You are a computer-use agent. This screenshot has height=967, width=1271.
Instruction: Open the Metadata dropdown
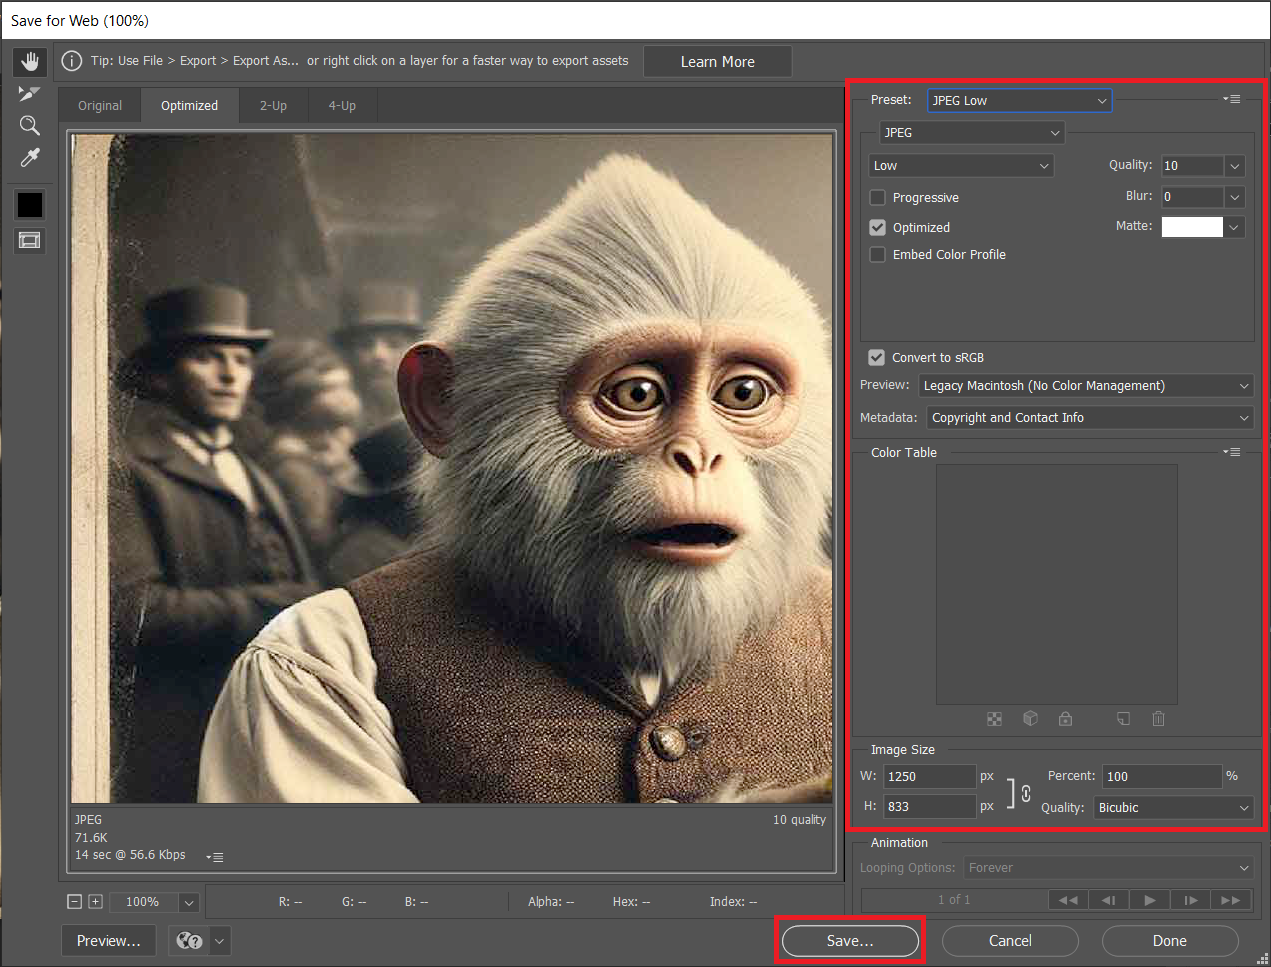1088,417
